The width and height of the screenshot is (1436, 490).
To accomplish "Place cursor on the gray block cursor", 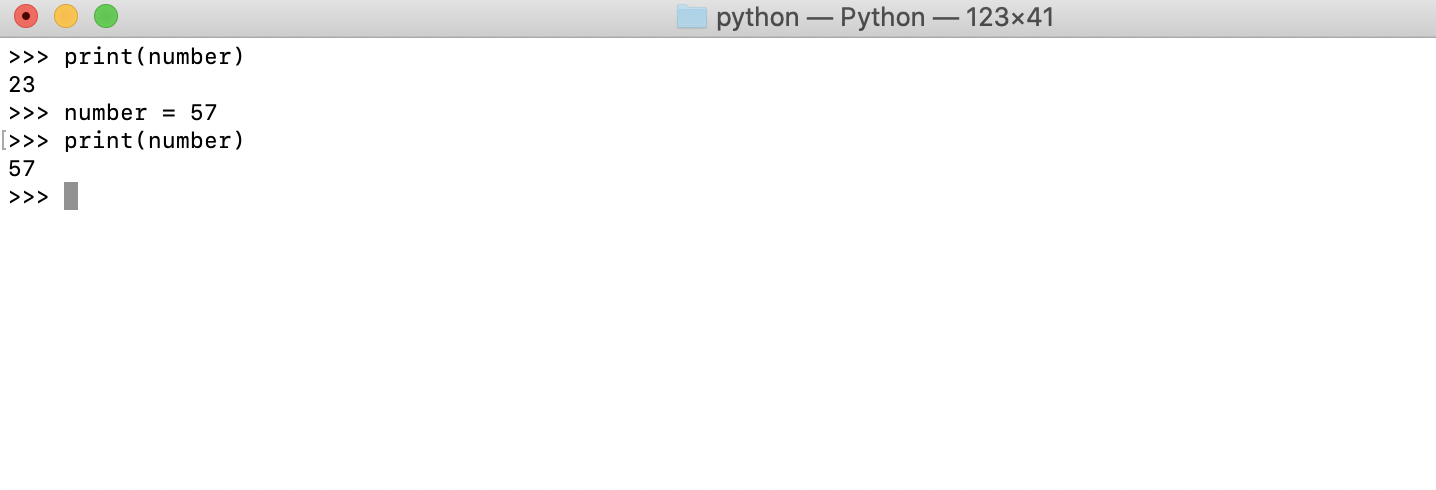I will (x=71, y=196).
